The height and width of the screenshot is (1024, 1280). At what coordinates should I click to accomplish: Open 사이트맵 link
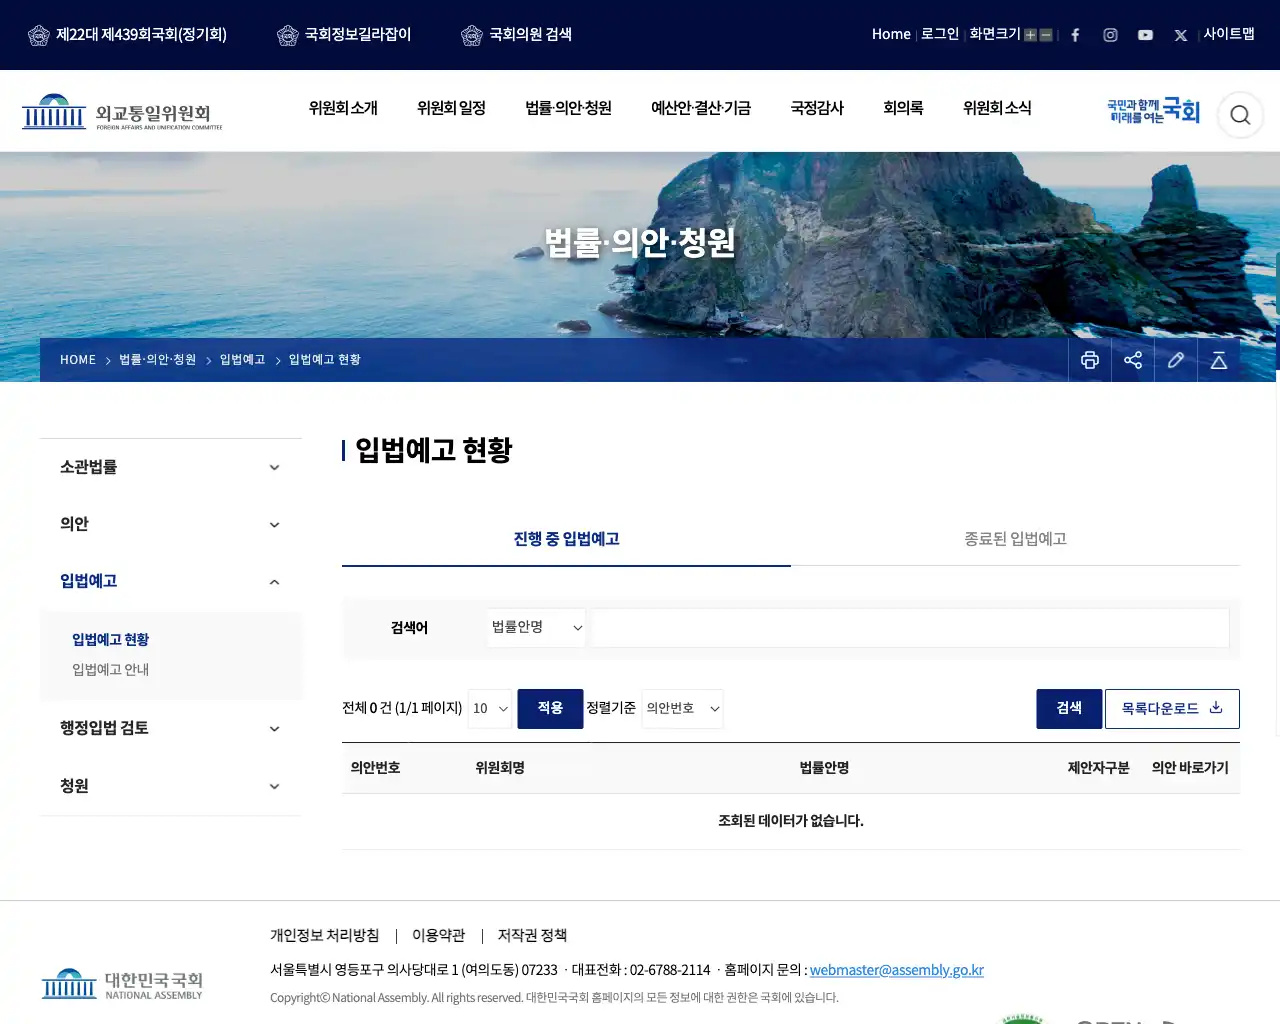click(x=1229, y=34)
